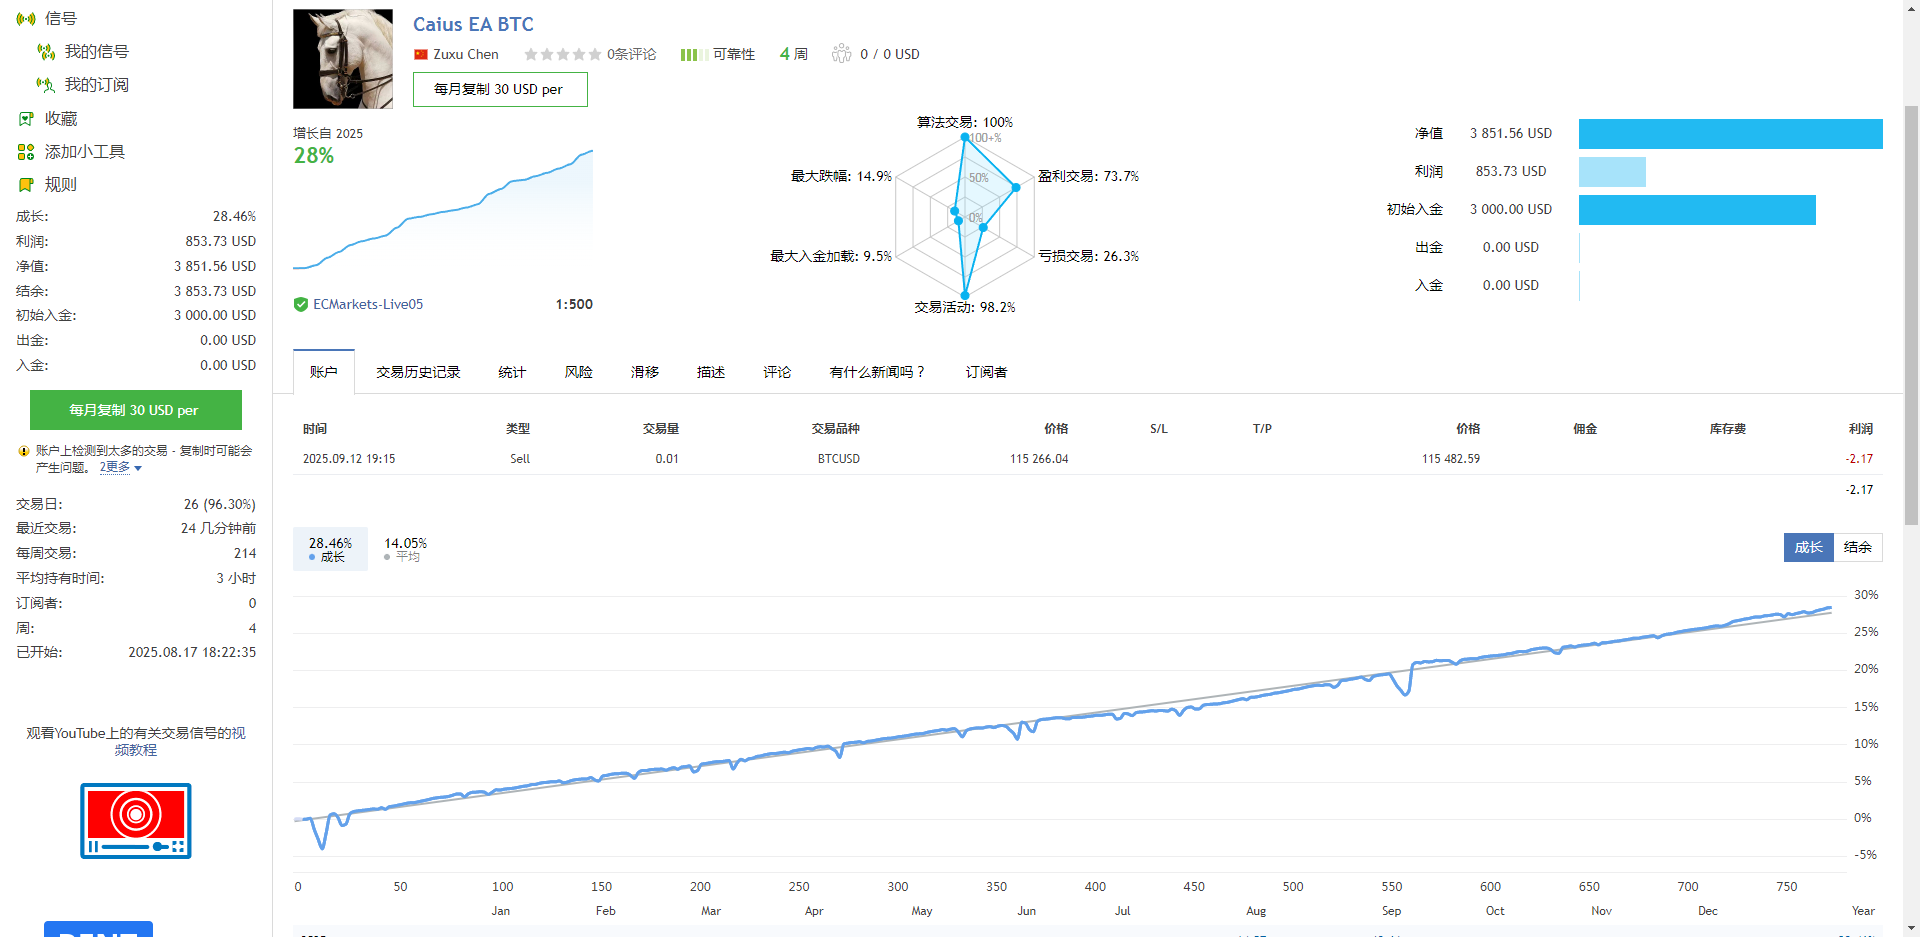Screen dimensions: 1920x937
Task: Click the Favorites (收藏) icon
Action: coord(26,119)
